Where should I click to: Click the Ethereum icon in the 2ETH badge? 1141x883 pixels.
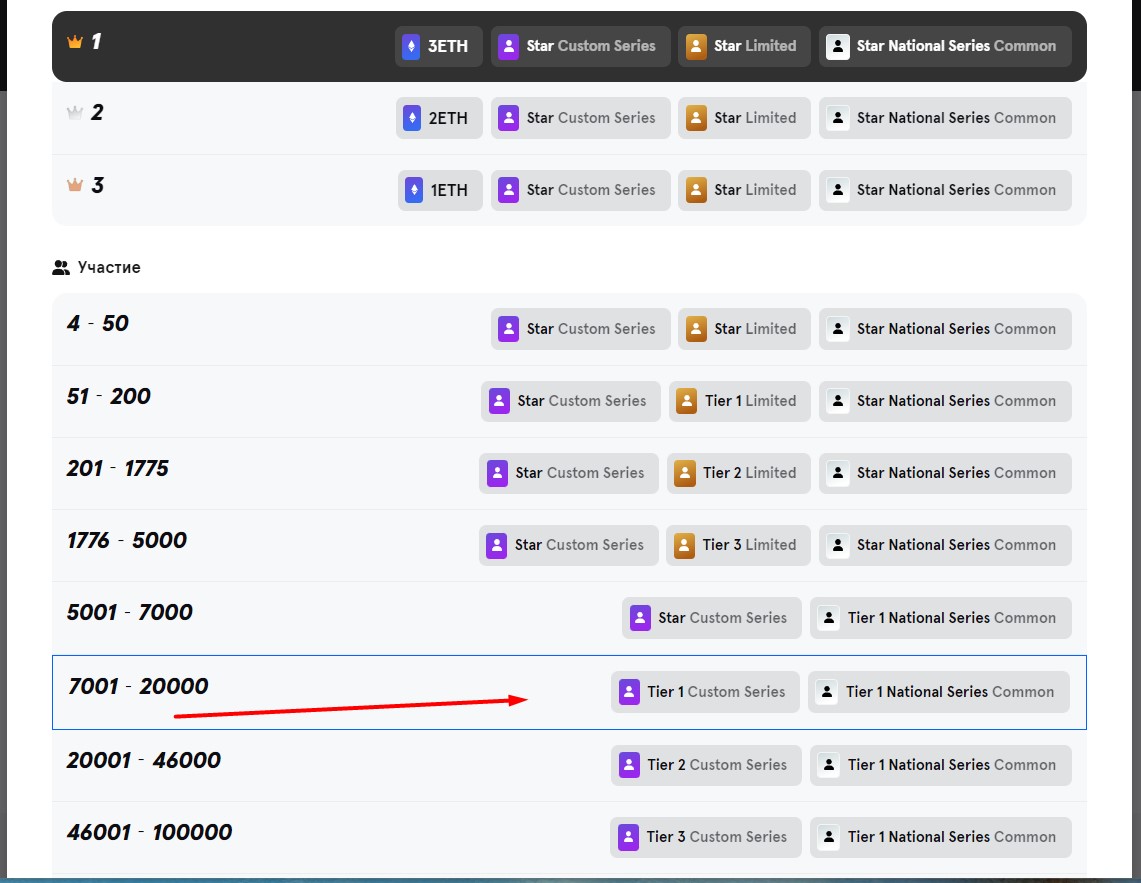tap(412, 118)
